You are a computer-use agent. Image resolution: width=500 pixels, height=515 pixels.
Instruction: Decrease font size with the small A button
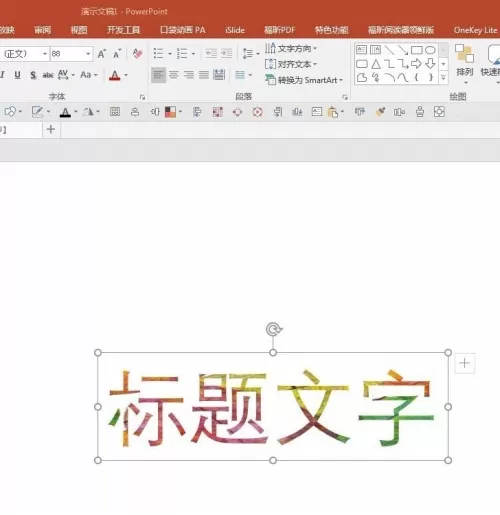pos(117,54)
